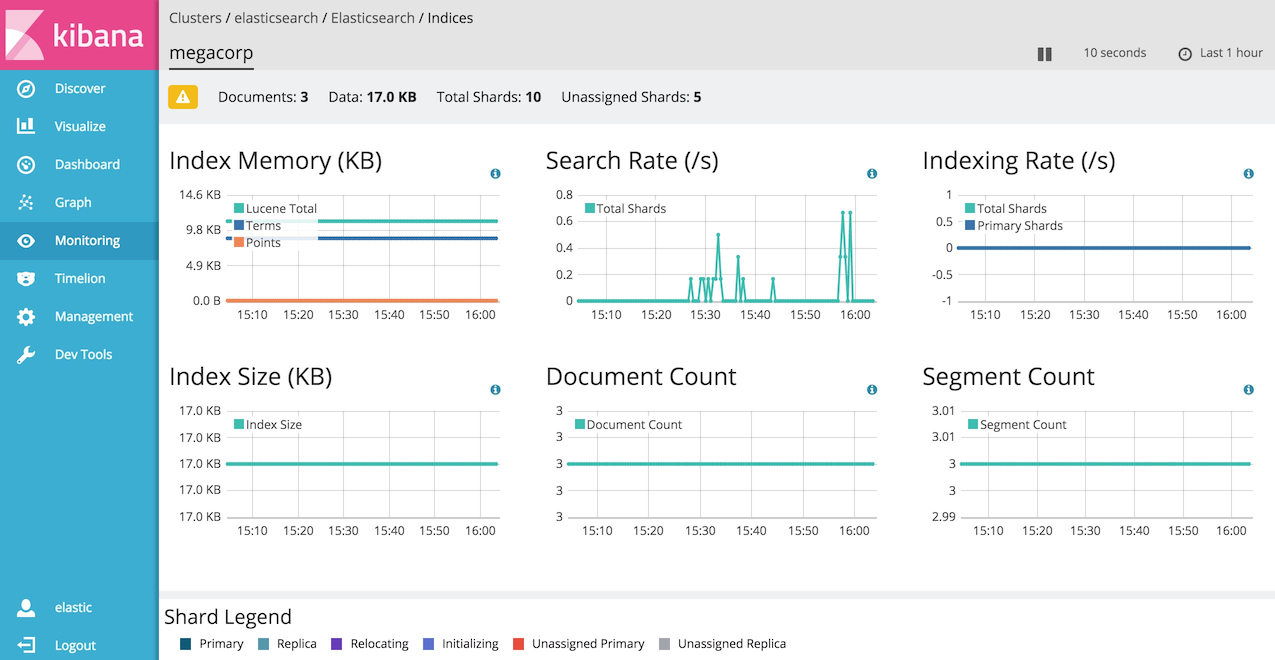Click info icon for Search Rate chart
1275x660 pixels.
point(872,174)
